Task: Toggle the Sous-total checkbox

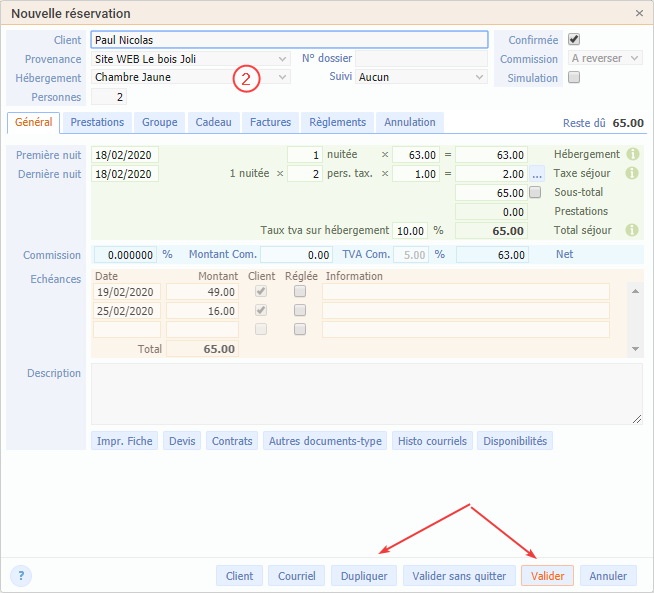Action: (535, 192)
